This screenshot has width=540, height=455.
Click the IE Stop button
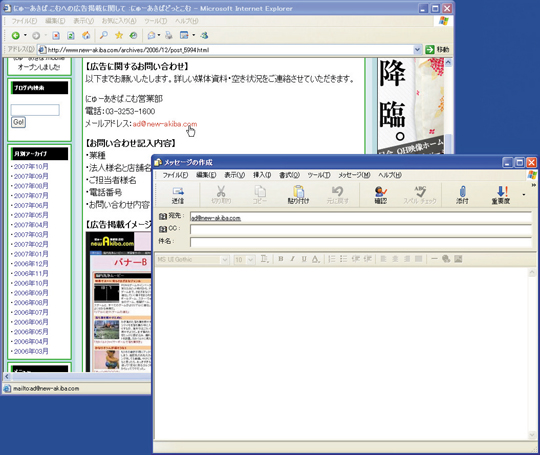[56, 35]
